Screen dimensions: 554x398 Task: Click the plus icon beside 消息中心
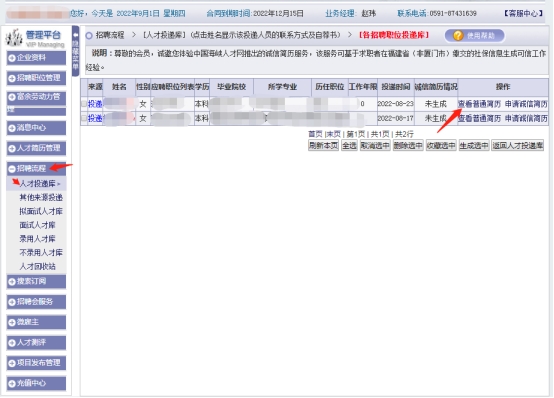click(12, 128)
